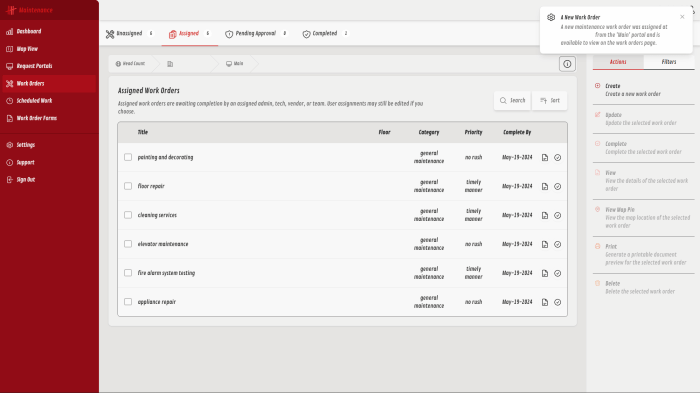This screenshot has width=700, height=393.
Task: Click the Main breadcrumb
Action: 235,64
